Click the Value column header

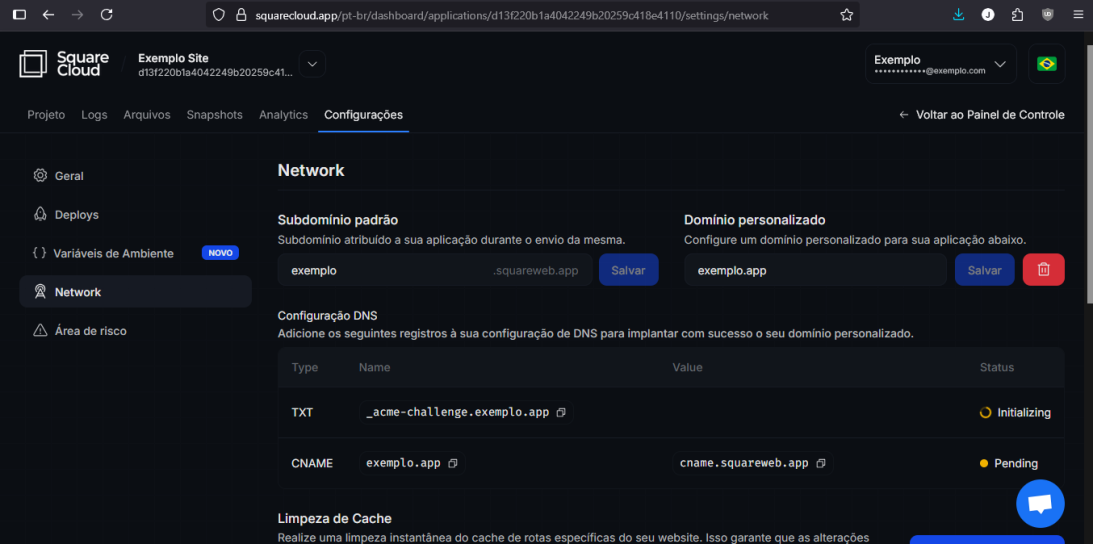687,367
